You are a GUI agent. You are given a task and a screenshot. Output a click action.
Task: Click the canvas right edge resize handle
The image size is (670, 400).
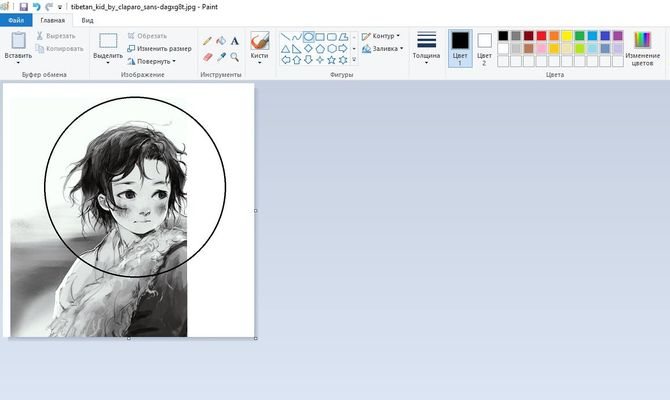(x=256, y=211)
